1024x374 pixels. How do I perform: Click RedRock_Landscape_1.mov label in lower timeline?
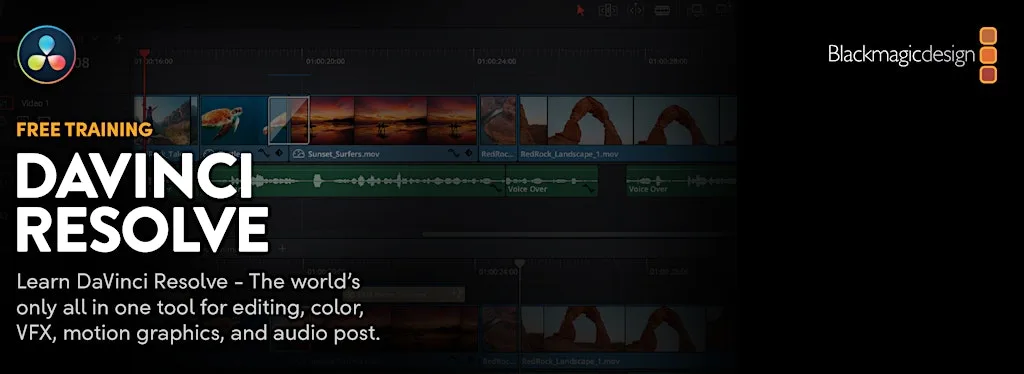coord(571,361)
